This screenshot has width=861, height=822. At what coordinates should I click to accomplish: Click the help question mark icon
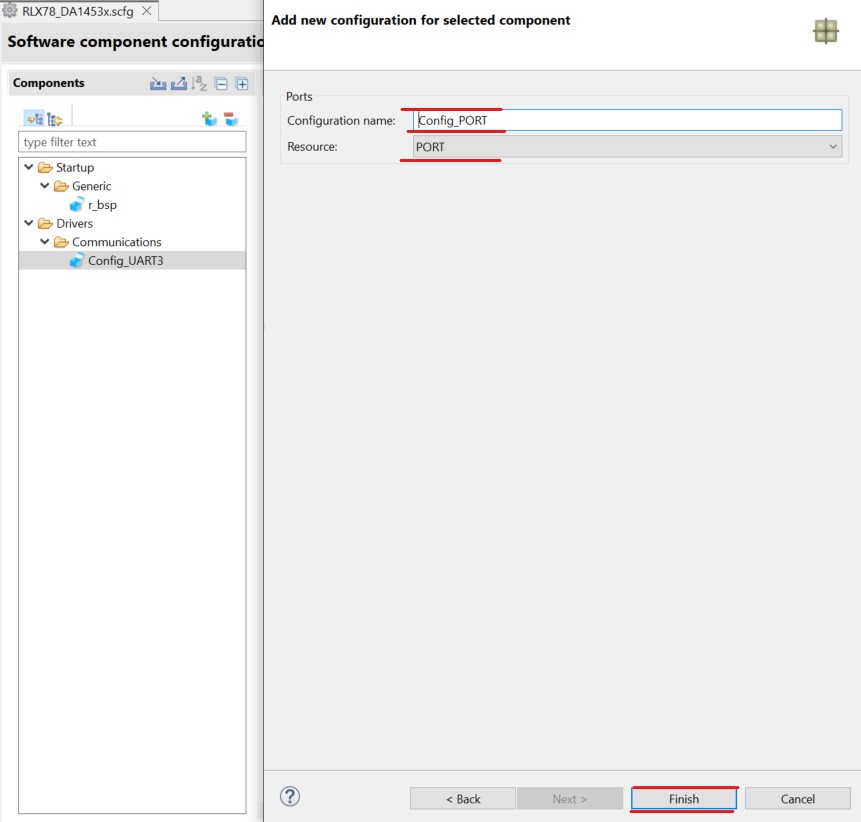point(290,796)
